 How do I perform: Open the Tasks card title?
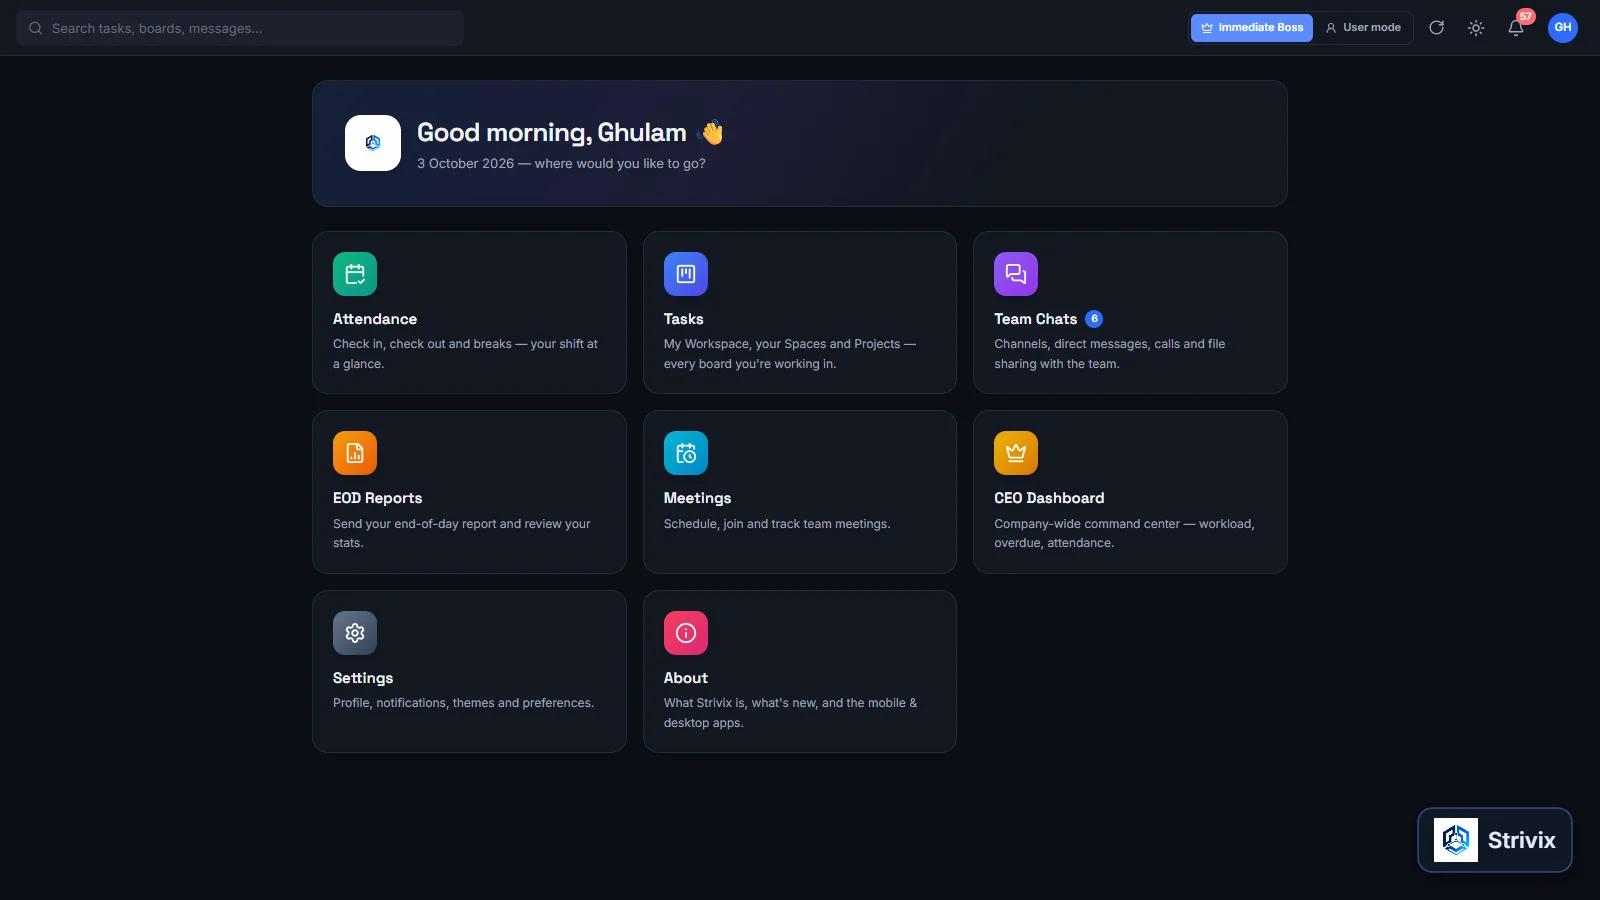click(x=684, y=319)
